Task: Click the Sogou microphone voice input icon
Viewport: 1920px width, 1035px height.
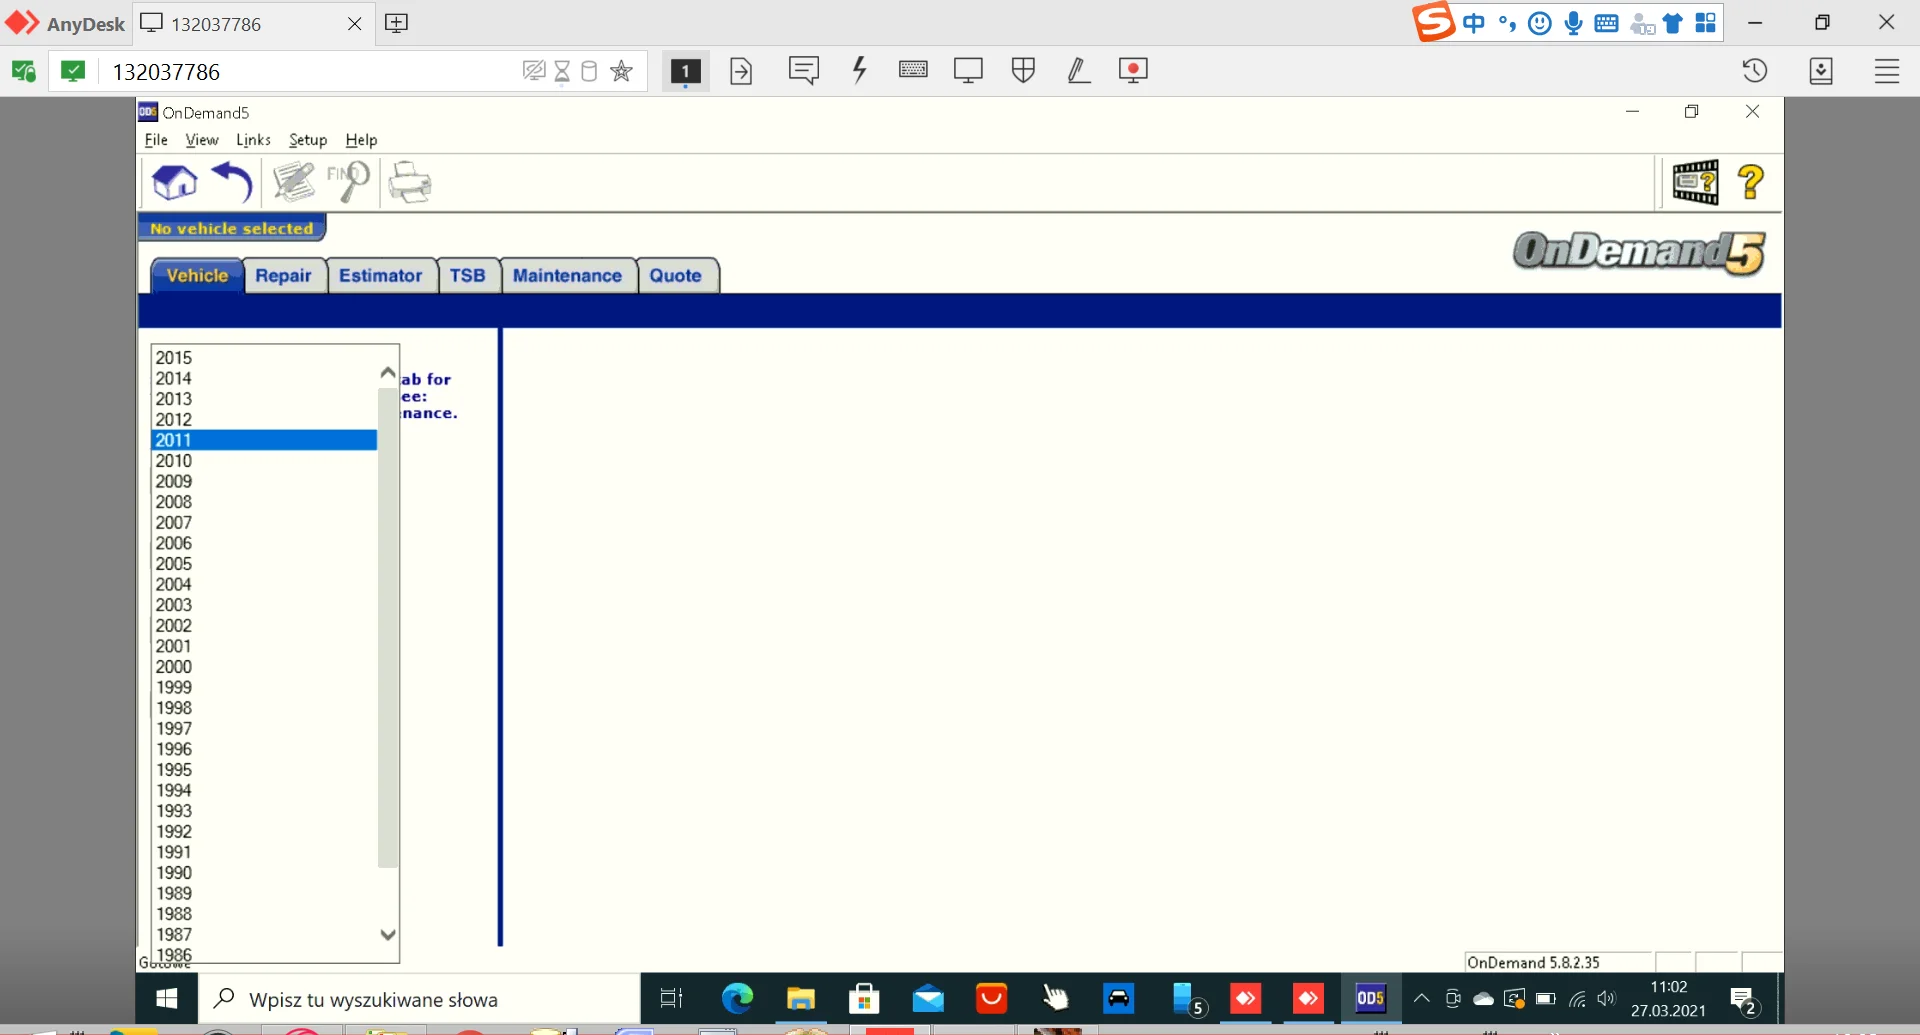Action: pyautogui.click(x=1573, y=23)
